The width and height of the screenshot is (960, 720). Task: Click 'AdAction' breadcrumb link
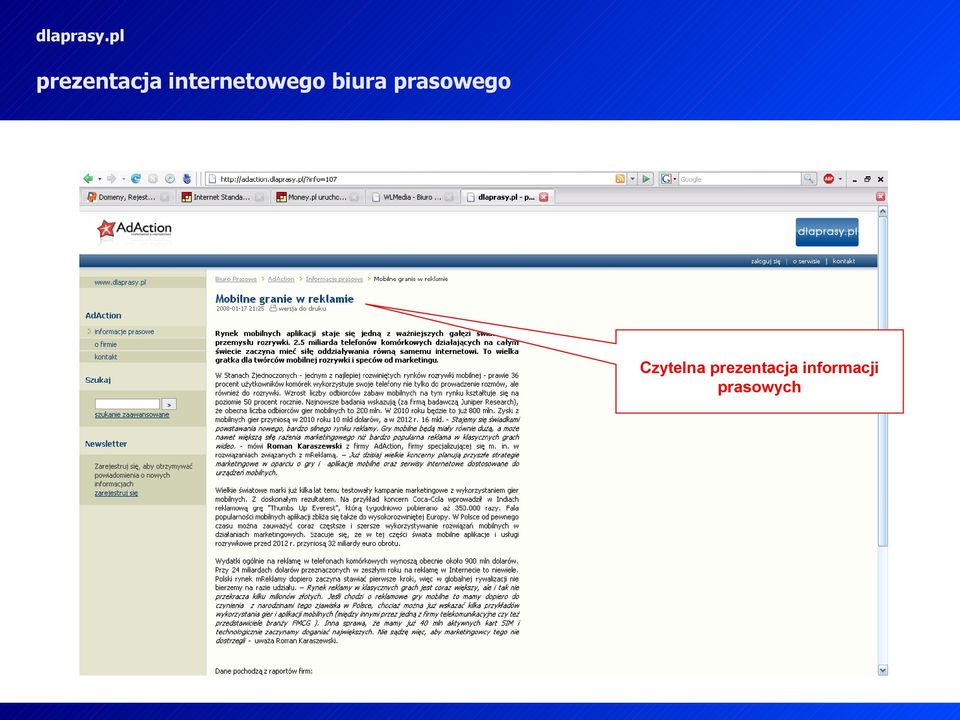[x=281, y=279]
